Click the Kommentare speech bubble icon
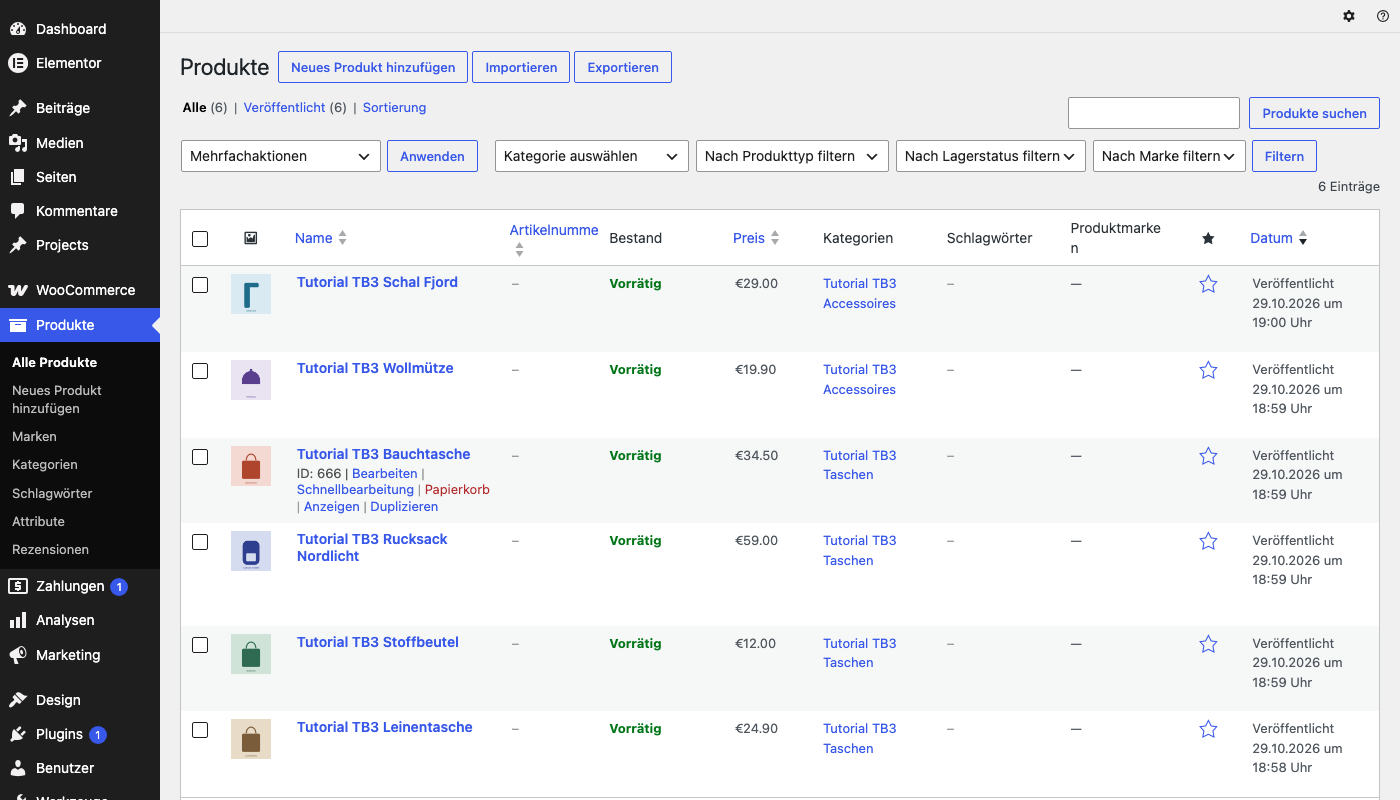 pyautogui.click(x=18, y=211)
